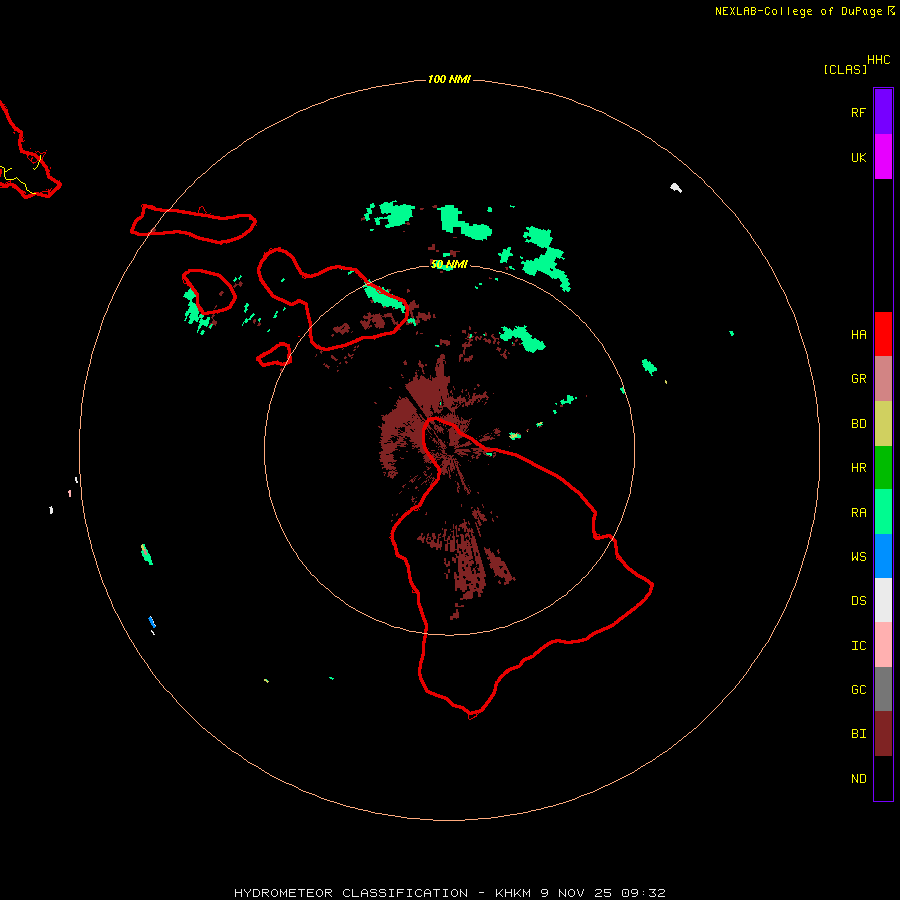Click the RA light green legend swatch
This screenshot has width=900, height=900.
[883, 512]
